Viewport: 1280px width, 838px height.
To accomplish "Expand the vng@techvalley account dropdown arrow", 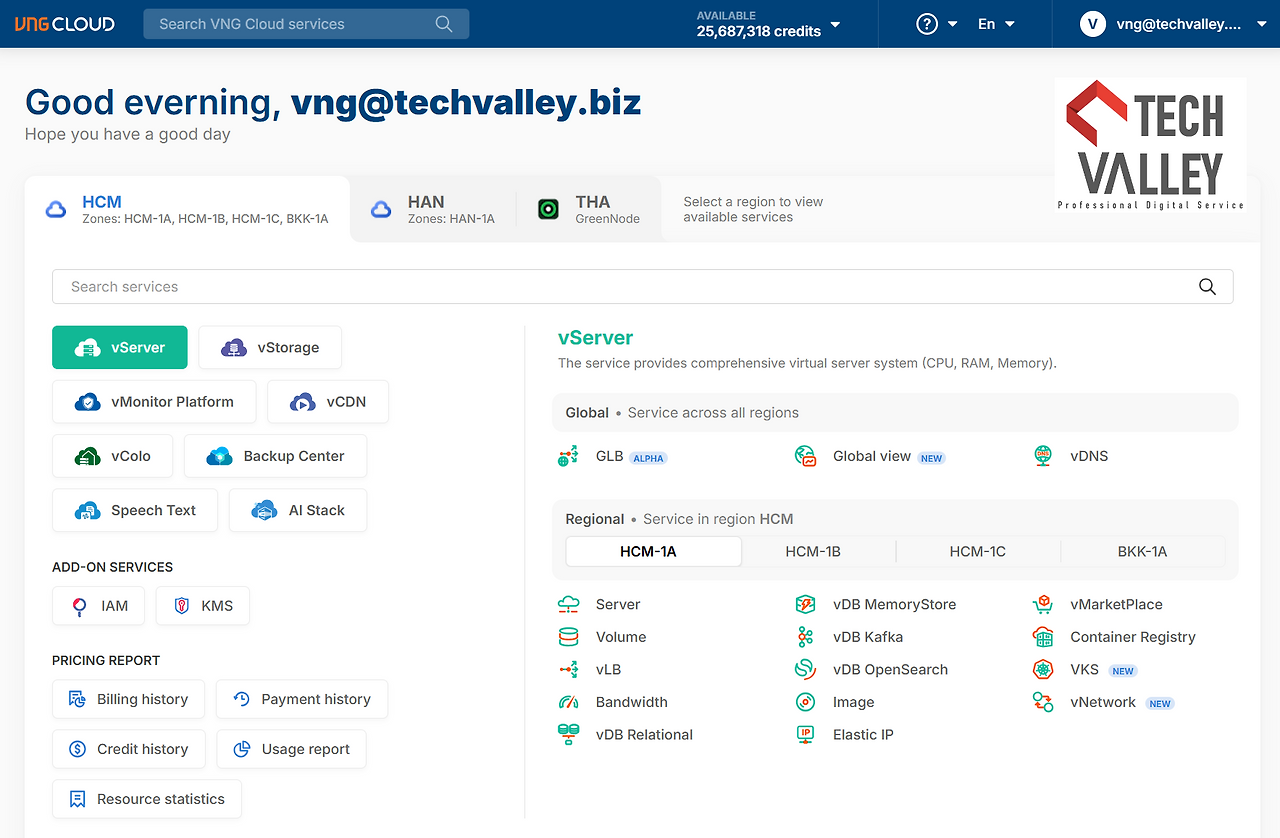I will [x=1261, y=24].
